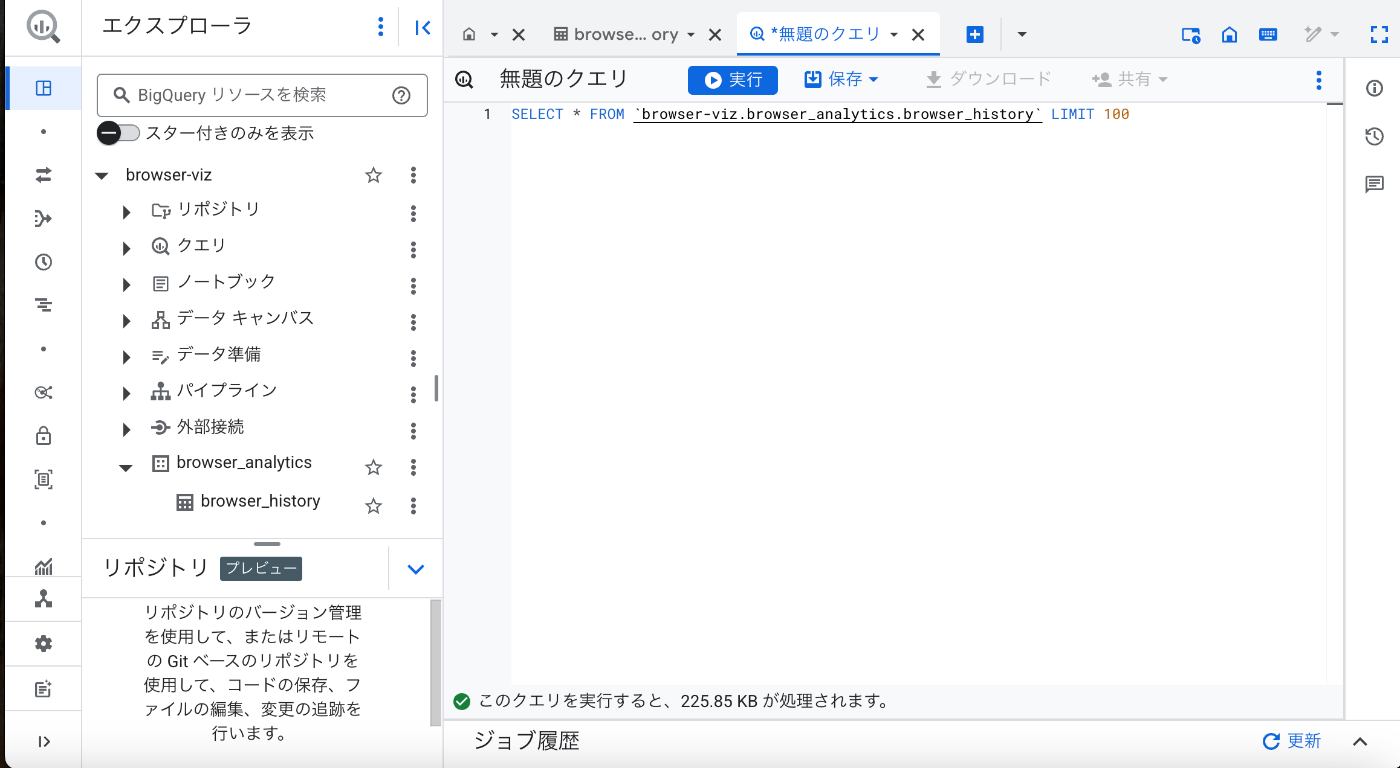
Task: Enter full screen mode icon
Action: coord(1379,34)
